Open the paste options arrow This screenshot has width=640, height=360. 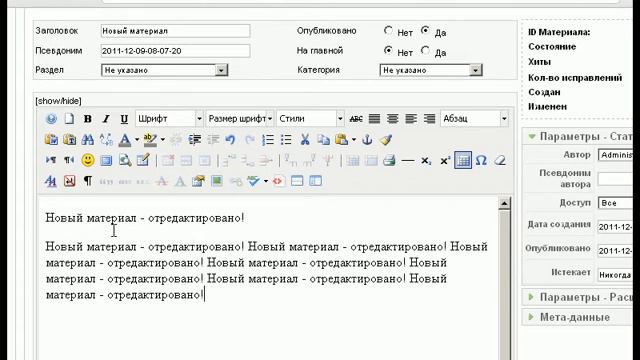click(353, 140)
